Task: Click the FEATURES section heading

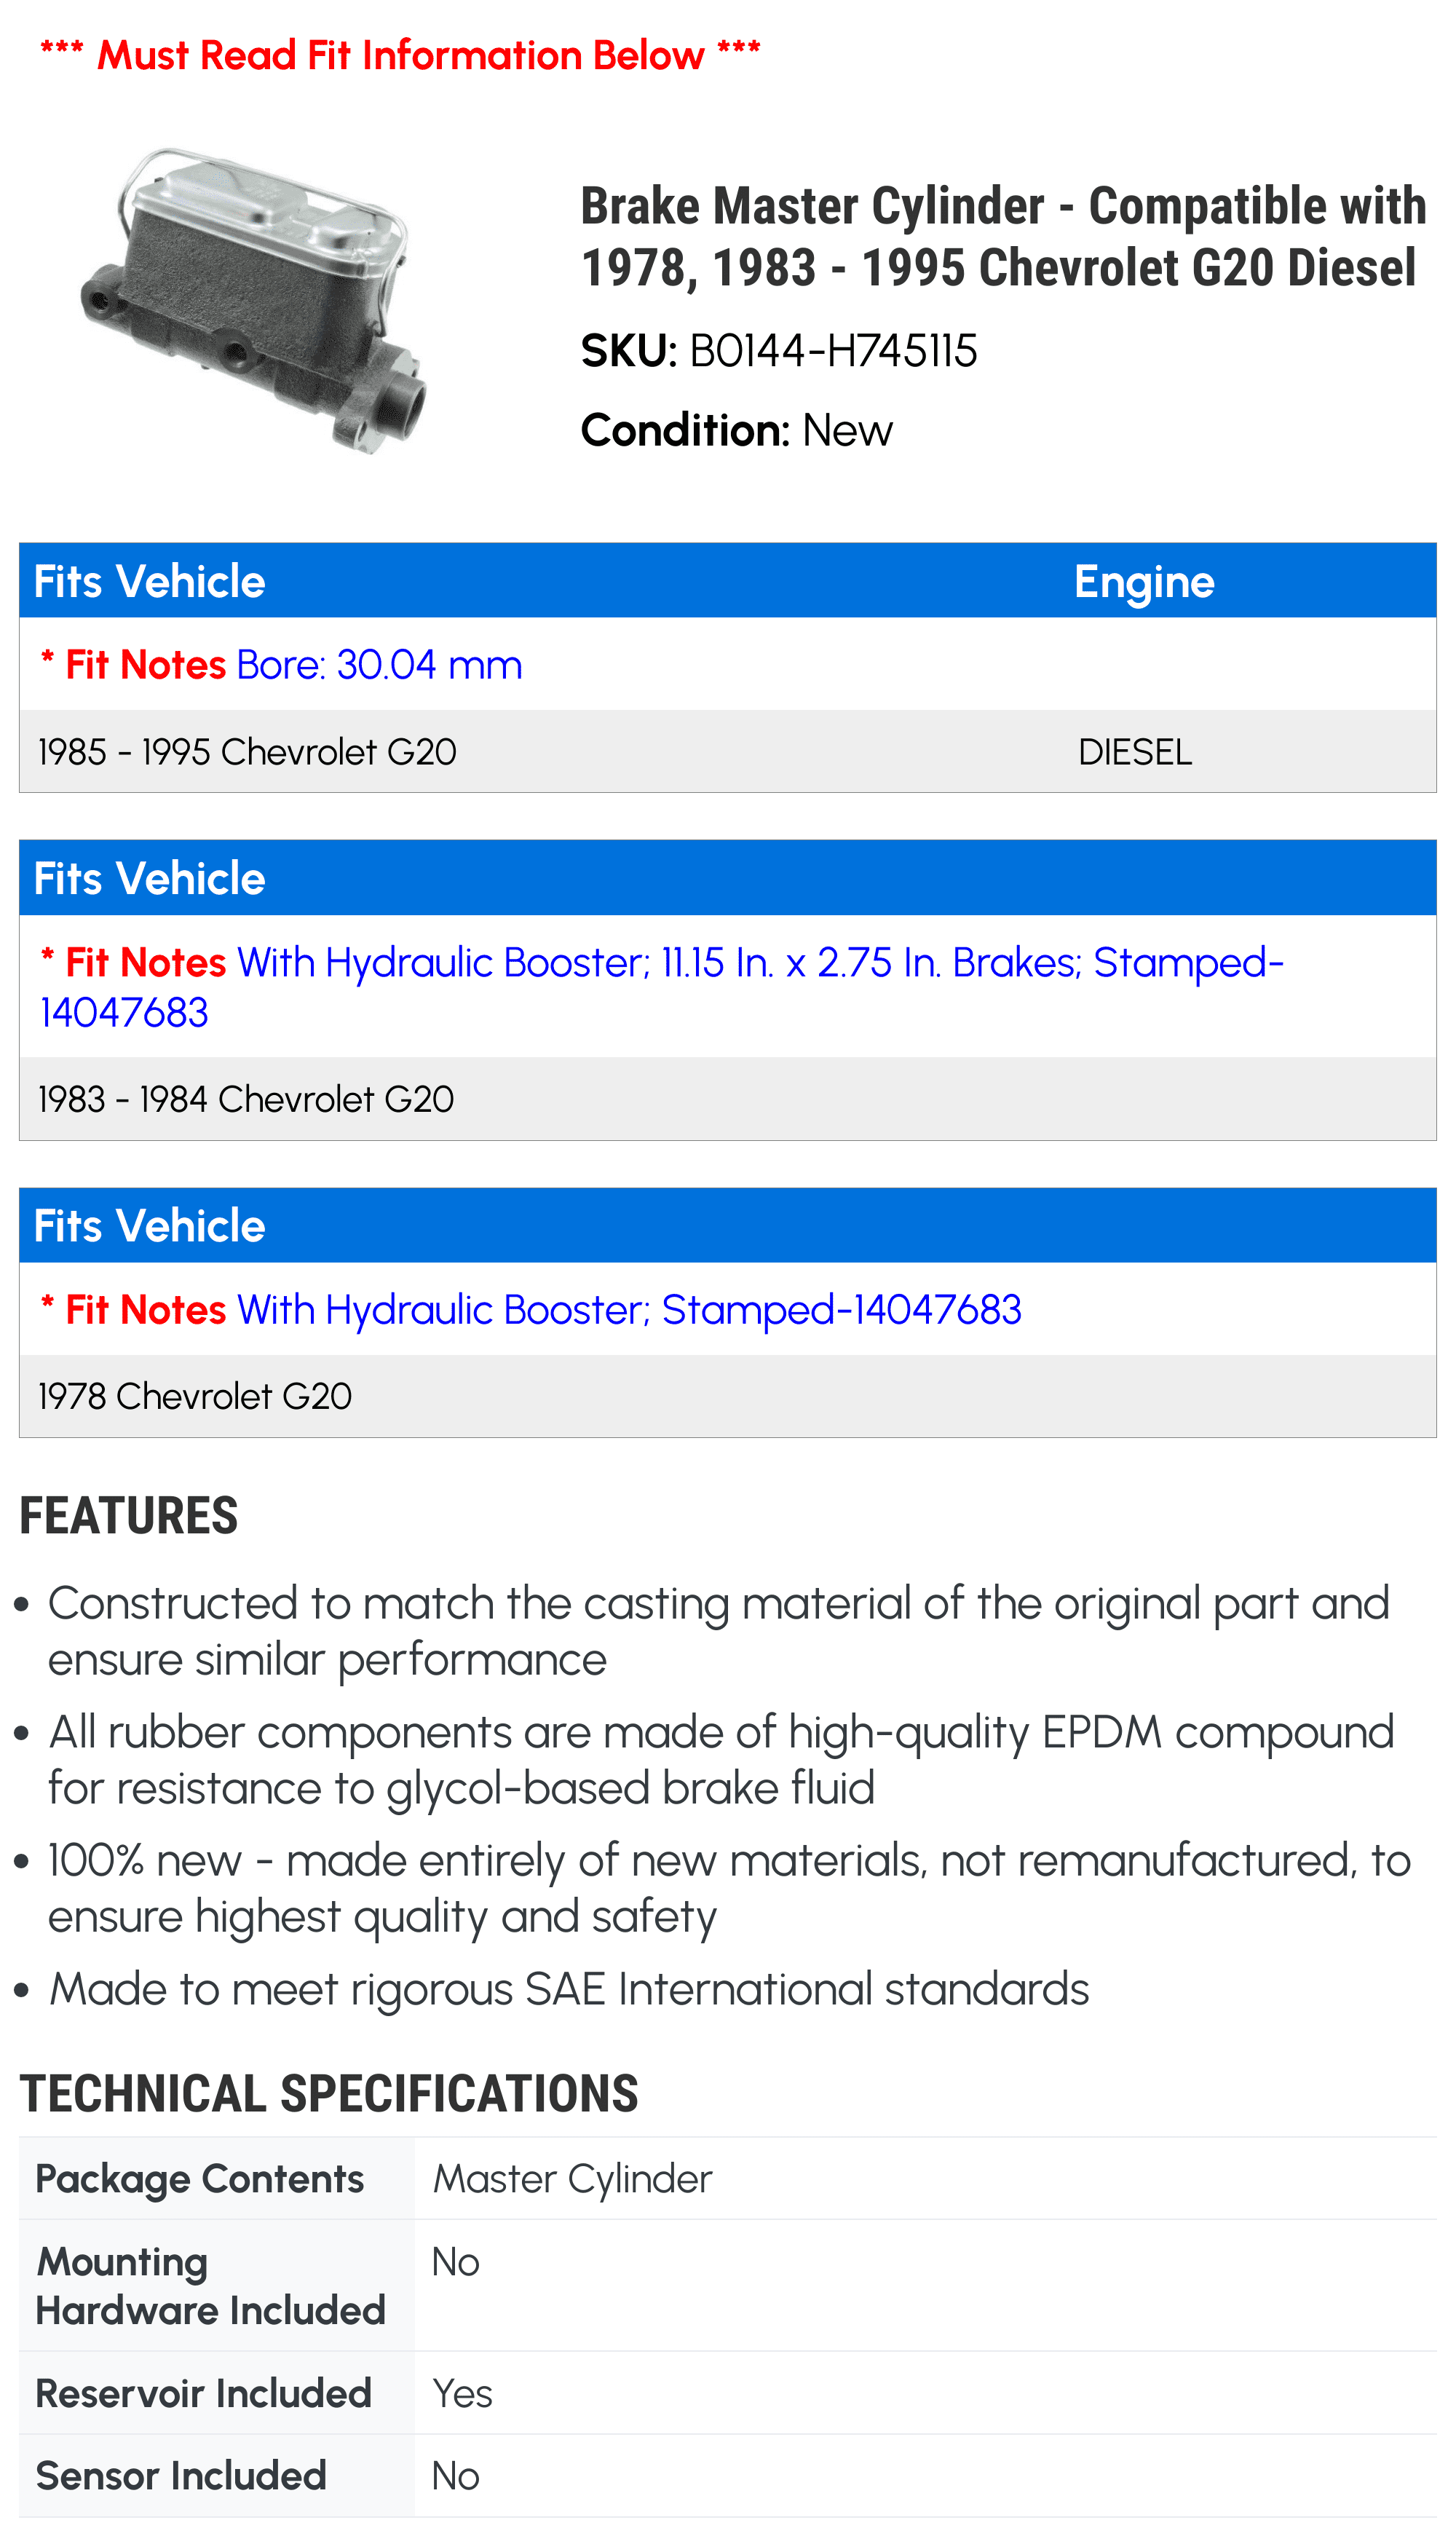Action: pos(129,1516)
